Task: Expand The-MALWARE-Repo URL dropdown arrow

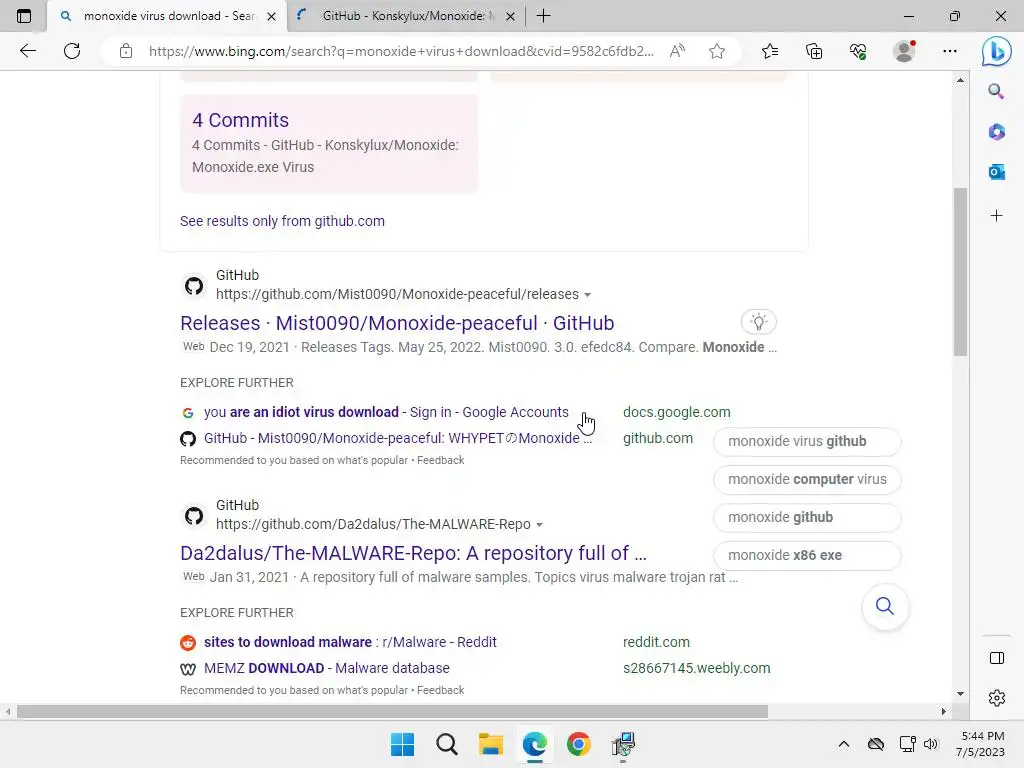Action: [x=539, y=525]
